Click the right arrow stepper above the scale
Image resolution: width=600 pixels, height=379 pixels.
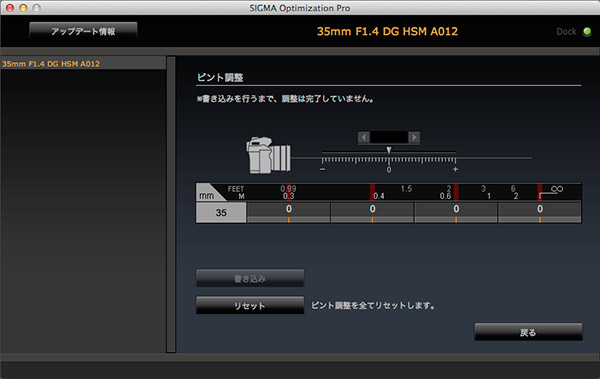[414, 137]
